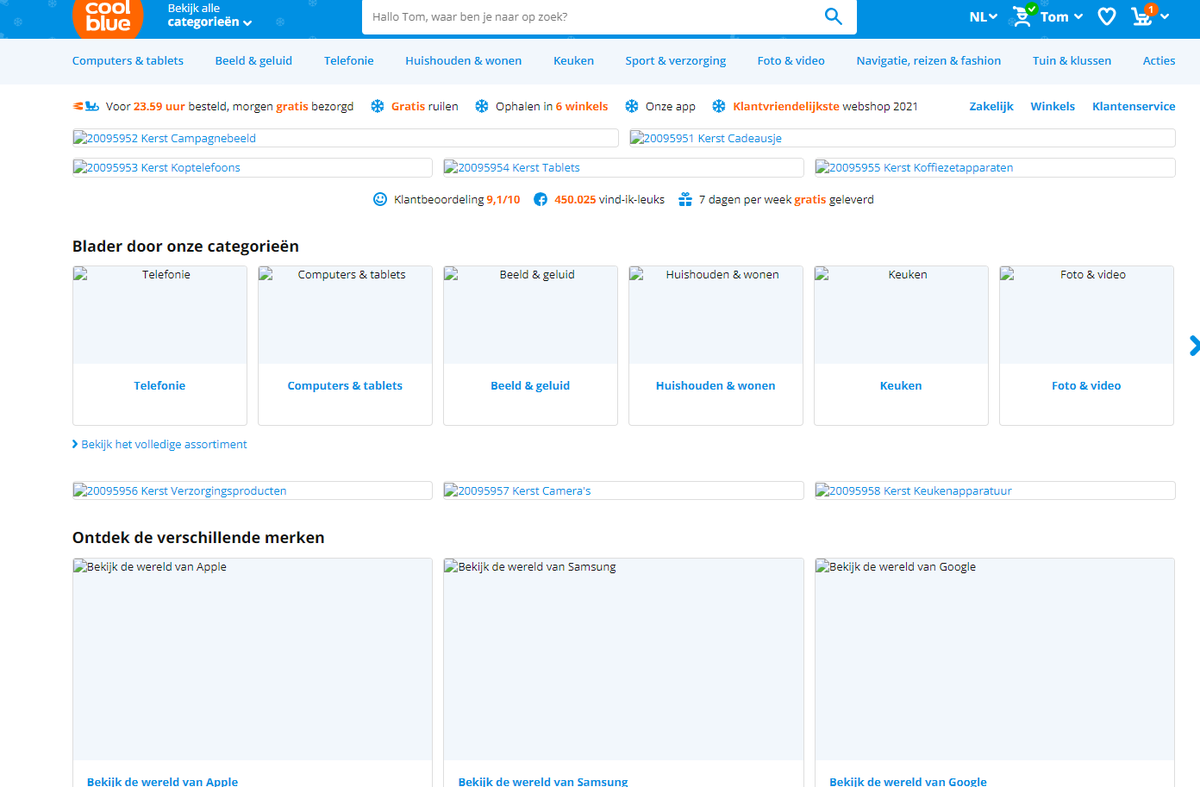Click Gratis ruilen text
Image resolution: width=1200 pixels, height=787 pixels.
(425, 106)
